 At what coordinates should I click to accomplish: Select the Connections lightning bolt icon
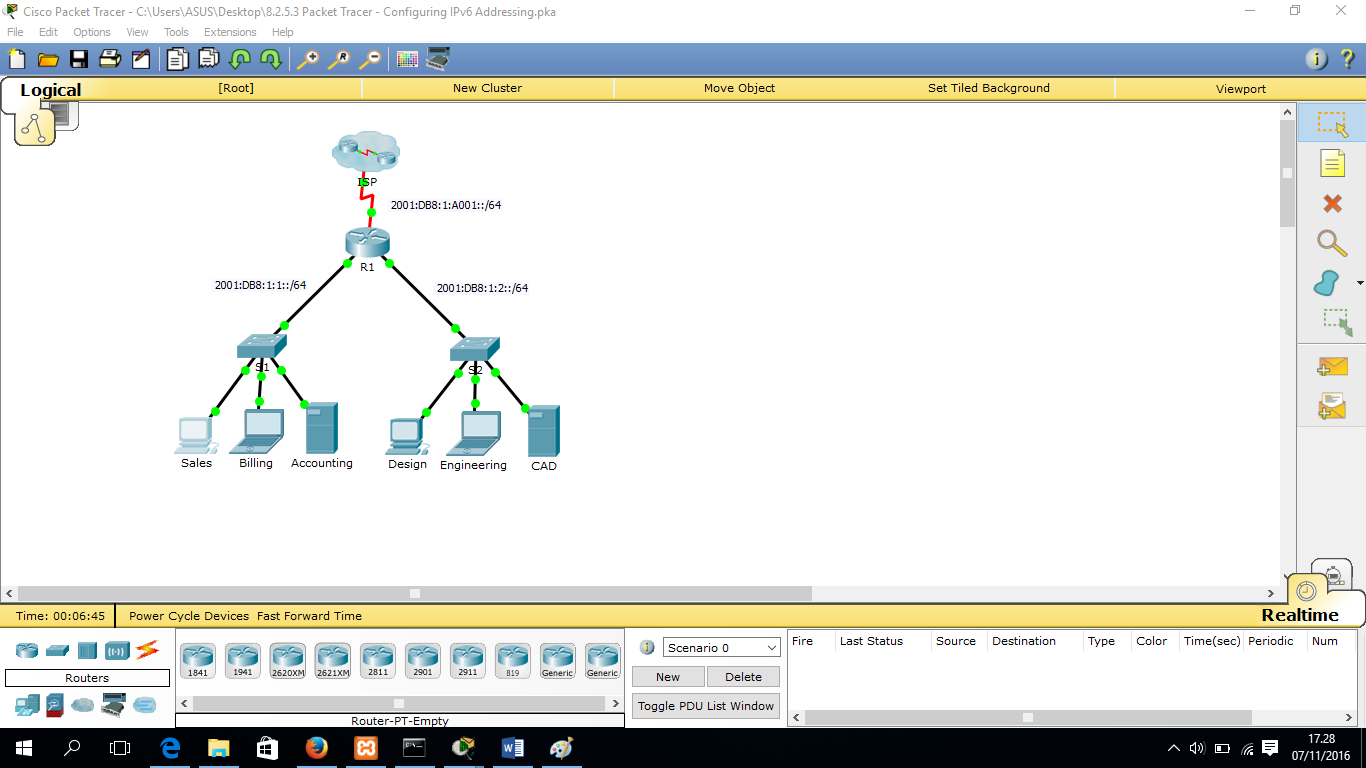(x=148, y=650)
